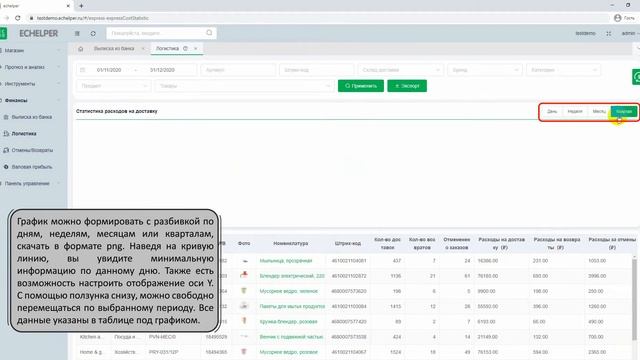Open admin user menu

[630, 33]
